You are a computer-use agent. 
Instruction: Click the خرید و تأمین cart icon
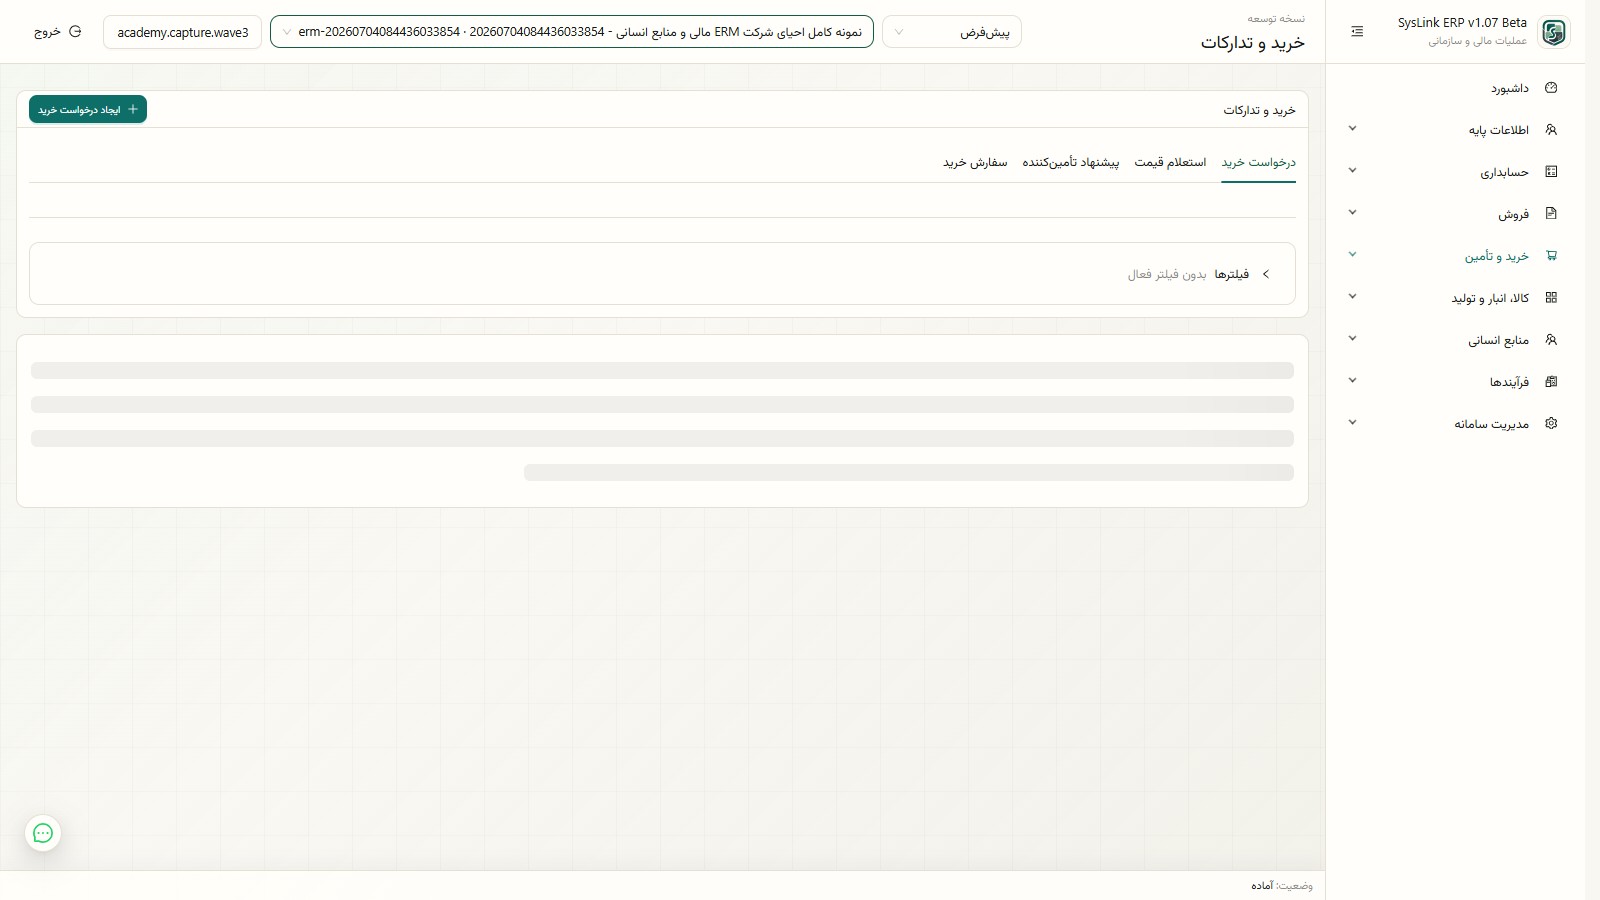pos(1551,256)
